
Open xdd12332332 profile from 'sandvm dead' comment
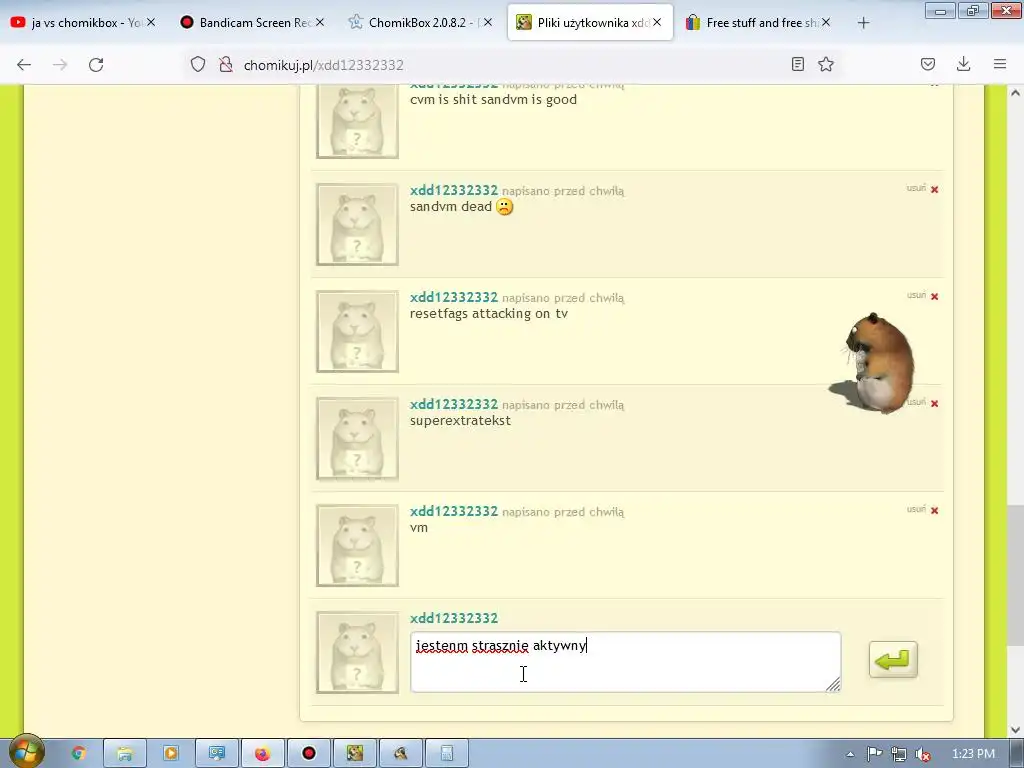[x=454, y=190]
